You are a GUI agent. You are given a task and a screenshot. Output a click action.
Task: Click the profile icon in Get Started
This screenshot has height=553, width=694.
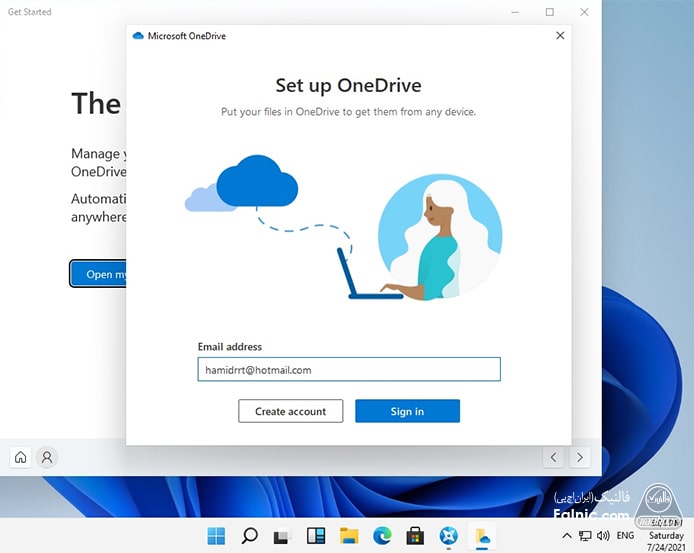click(x=46, y=457)
